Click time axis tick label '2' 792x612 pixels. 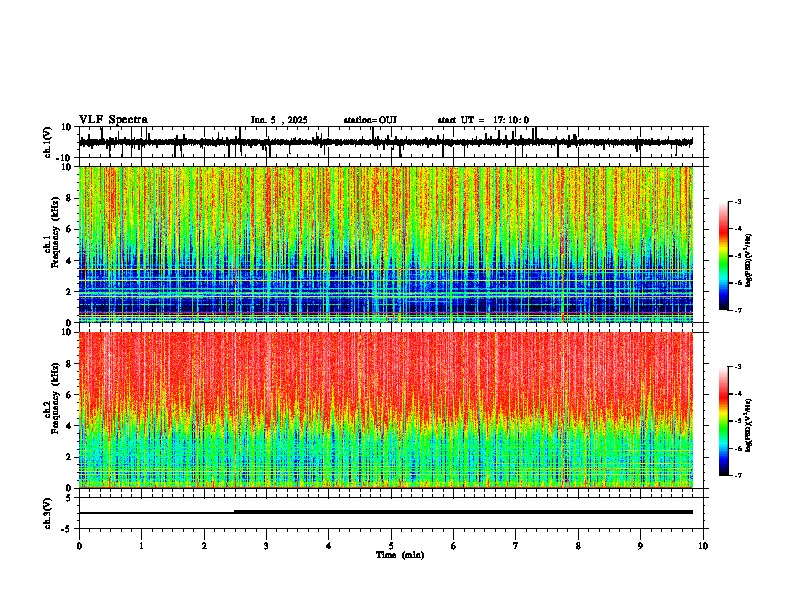coord(204,546)
